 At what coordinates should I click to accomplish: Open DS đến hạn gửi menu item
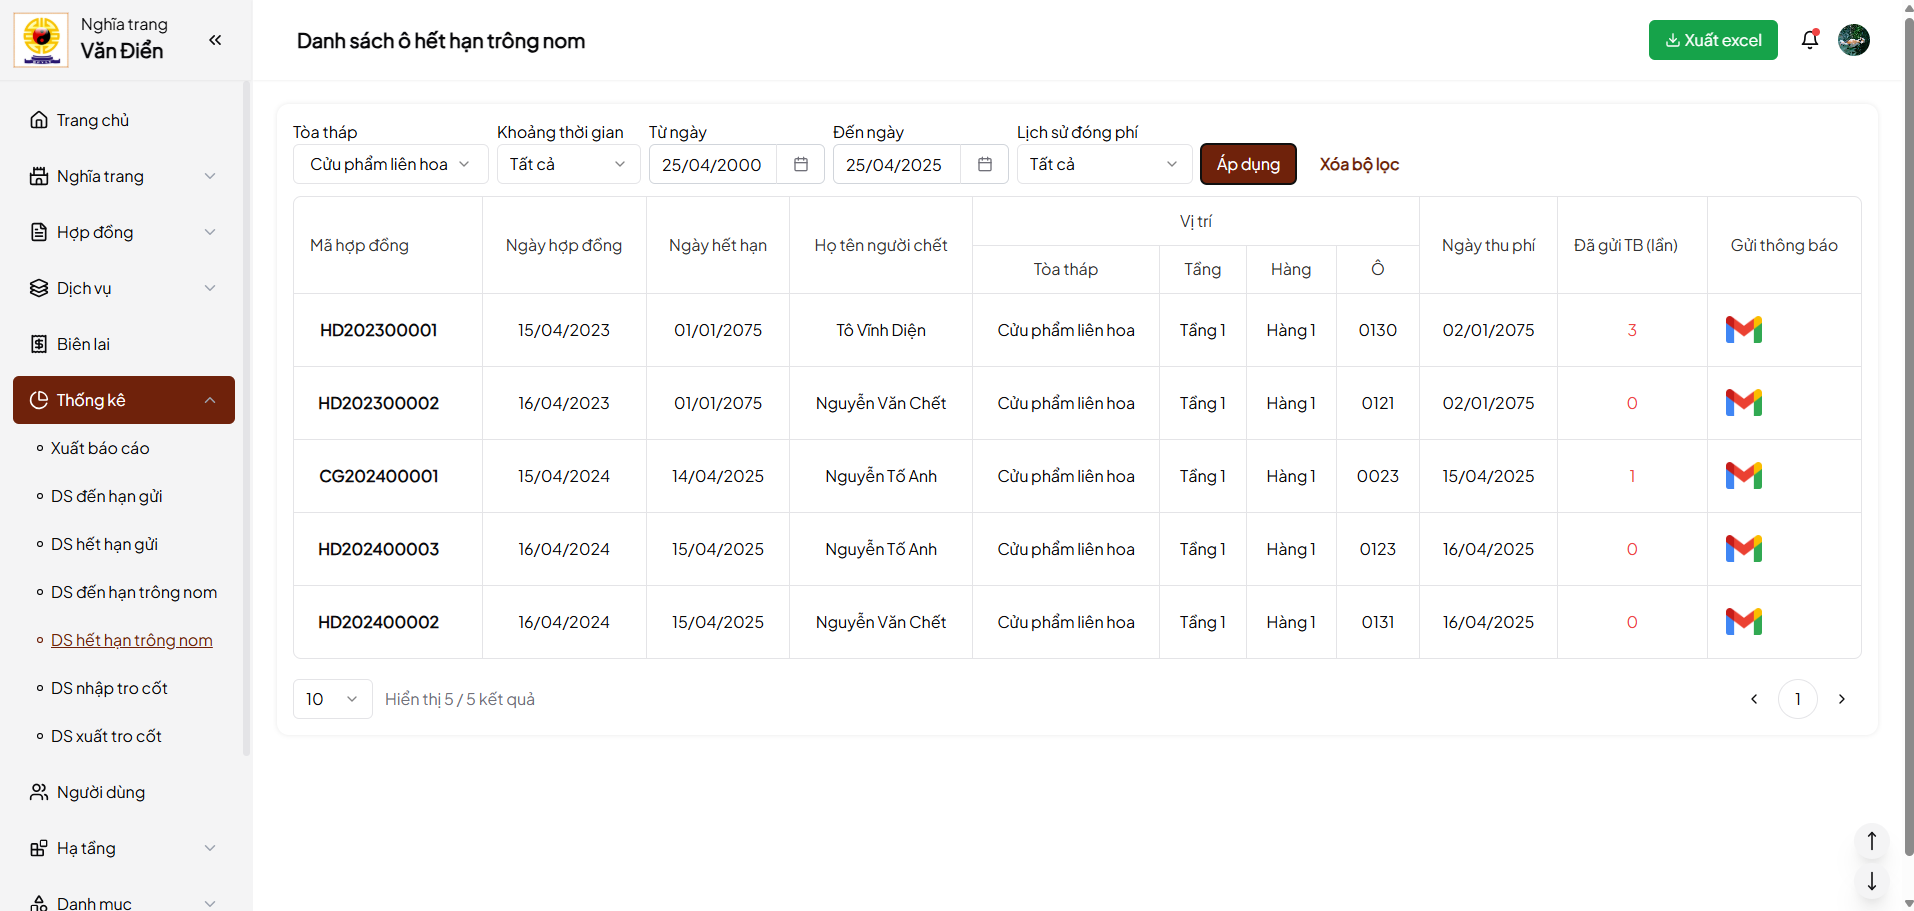106,496
